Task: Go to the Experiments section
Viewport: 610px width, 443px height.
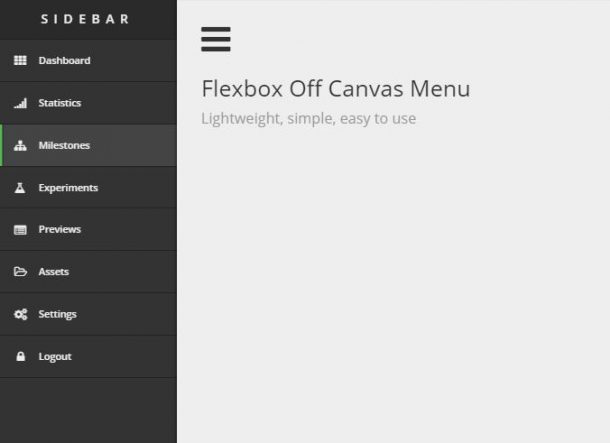Action: (x=88, y=188)
